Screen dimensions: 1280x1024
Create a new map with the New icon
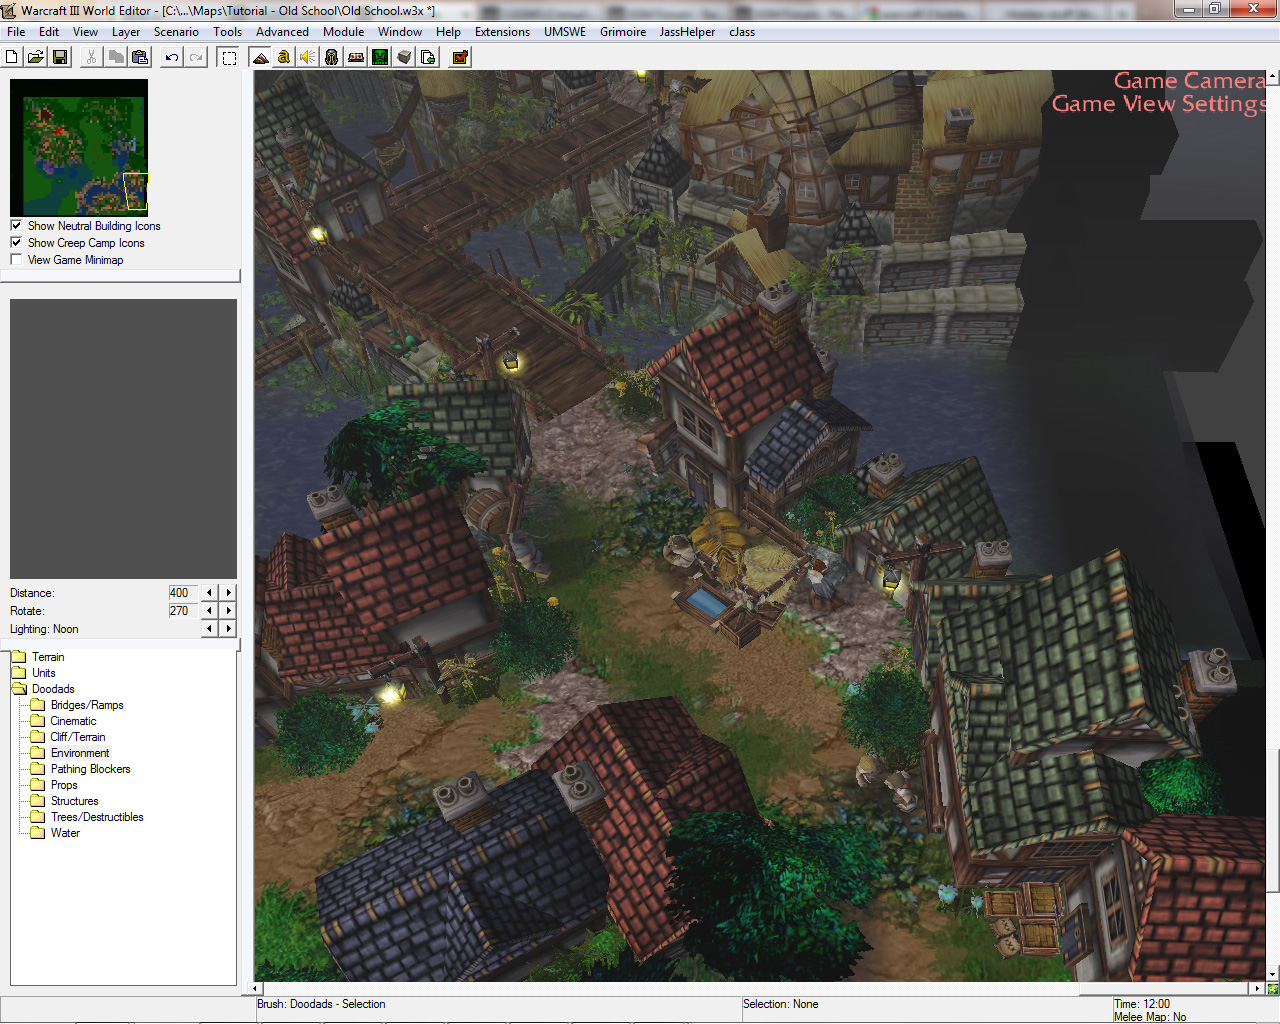click(12, 57)
